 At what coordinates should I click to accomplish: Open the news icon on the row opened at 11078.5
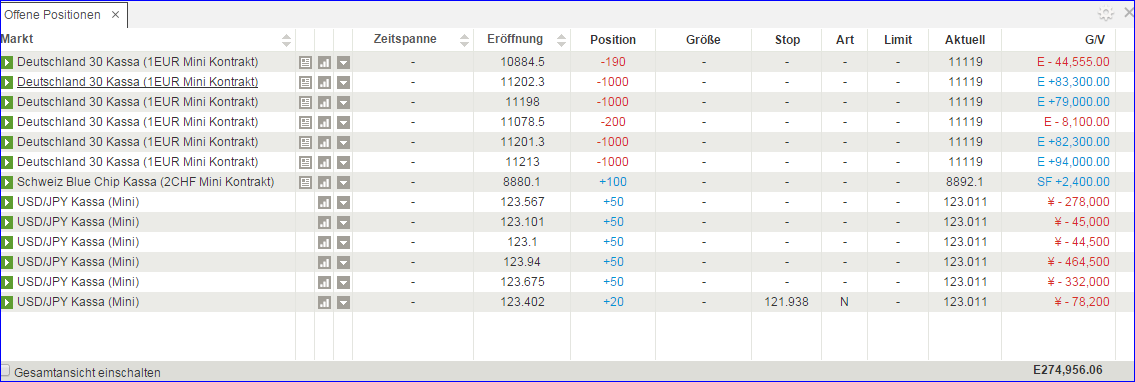click(x=305, y=122)
